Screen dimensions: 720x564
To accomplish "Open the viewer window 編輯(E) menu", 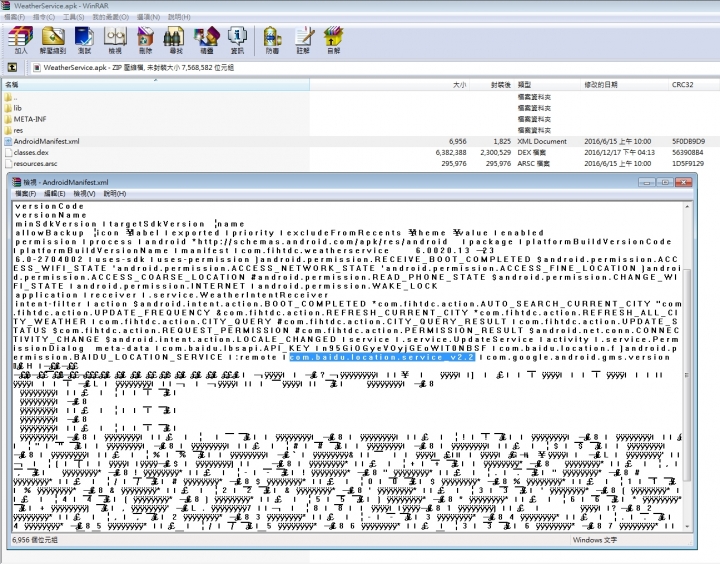I will tap(55, 194).
